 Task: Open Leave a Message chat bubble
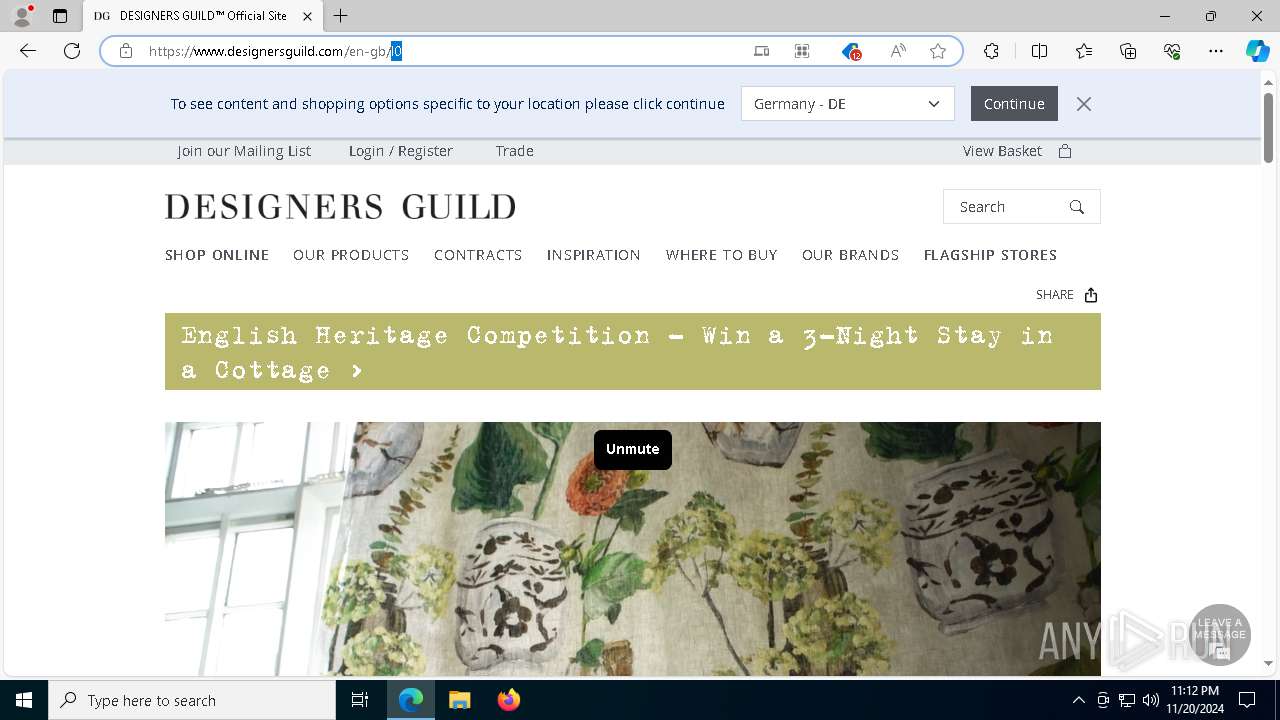pyautogui.click(x=1220, y=635)
